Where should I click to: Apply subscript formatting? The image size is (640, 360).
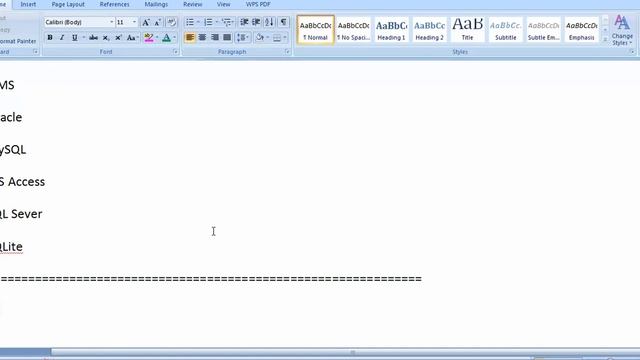106,38
